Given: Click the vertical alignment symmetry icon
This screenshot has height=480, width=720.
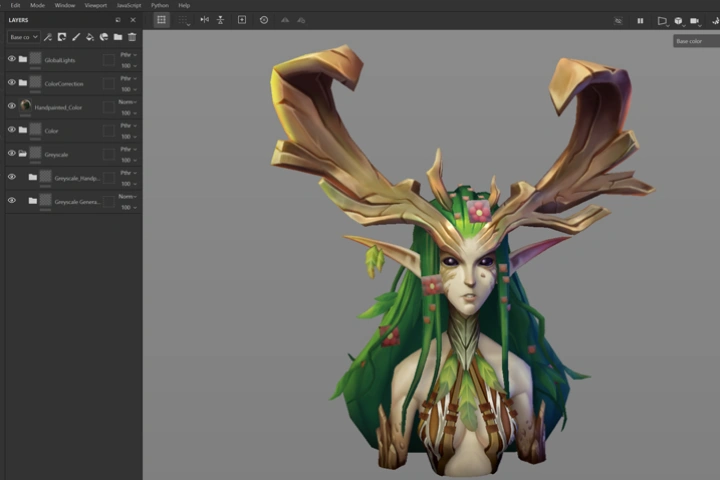Looking at the screenshot, I should click(220, 20).
